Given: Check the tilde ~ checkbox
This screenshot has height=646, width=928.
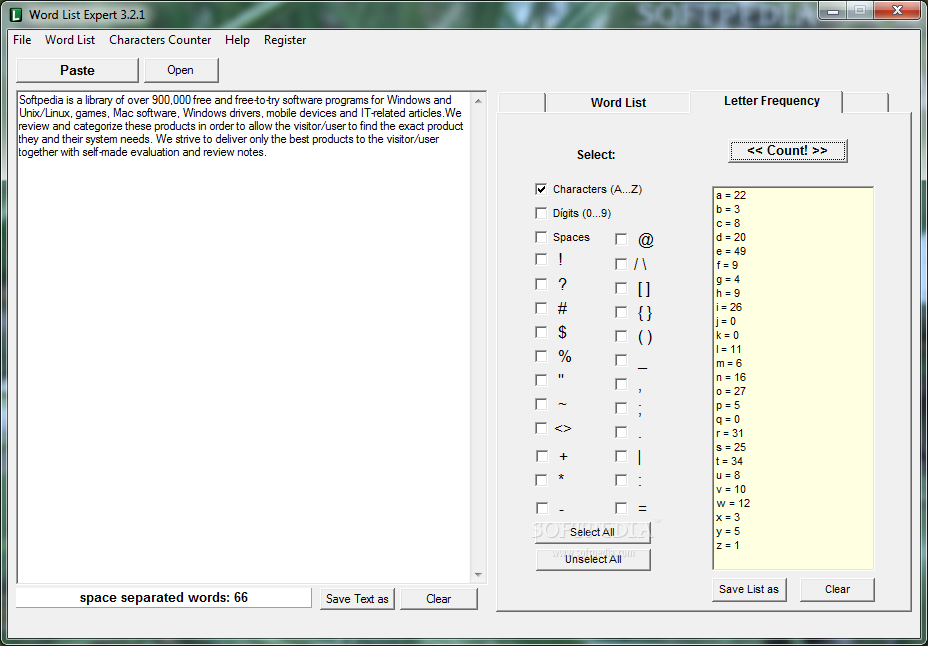Looking at the screenshot, I should pos(541,404).
